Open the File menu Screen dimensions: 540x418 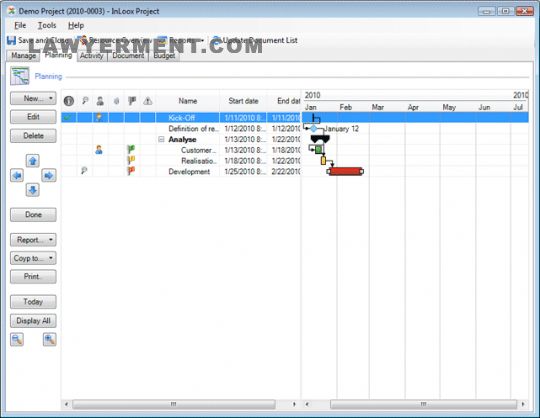20,25
